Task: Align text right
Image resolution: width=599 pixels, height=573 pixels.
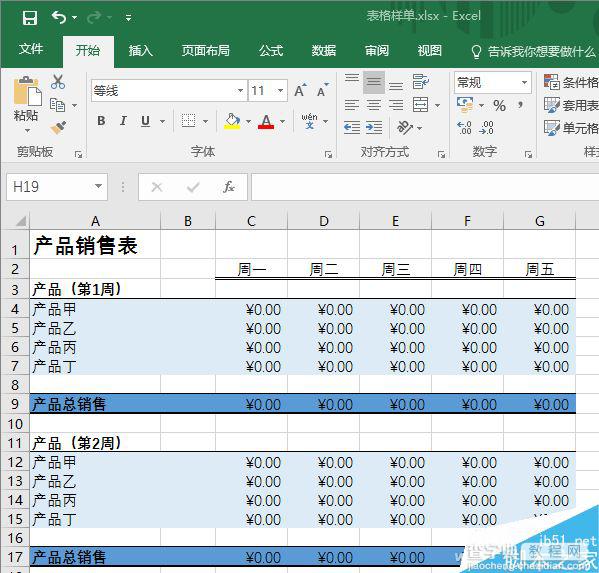Action: (x=396, y=105)
